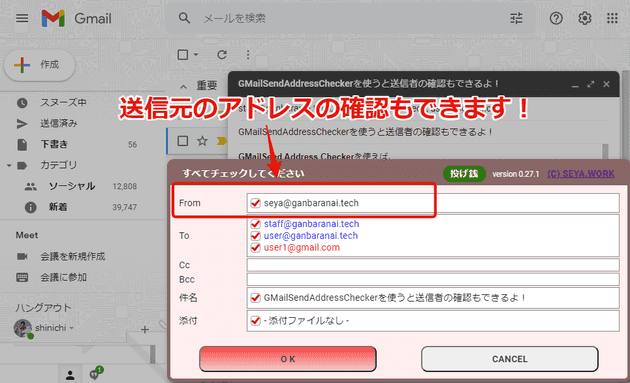Open Gmail settings gear icon
Image resolution: width=630 pixels, height=383 pixels.
585,18
